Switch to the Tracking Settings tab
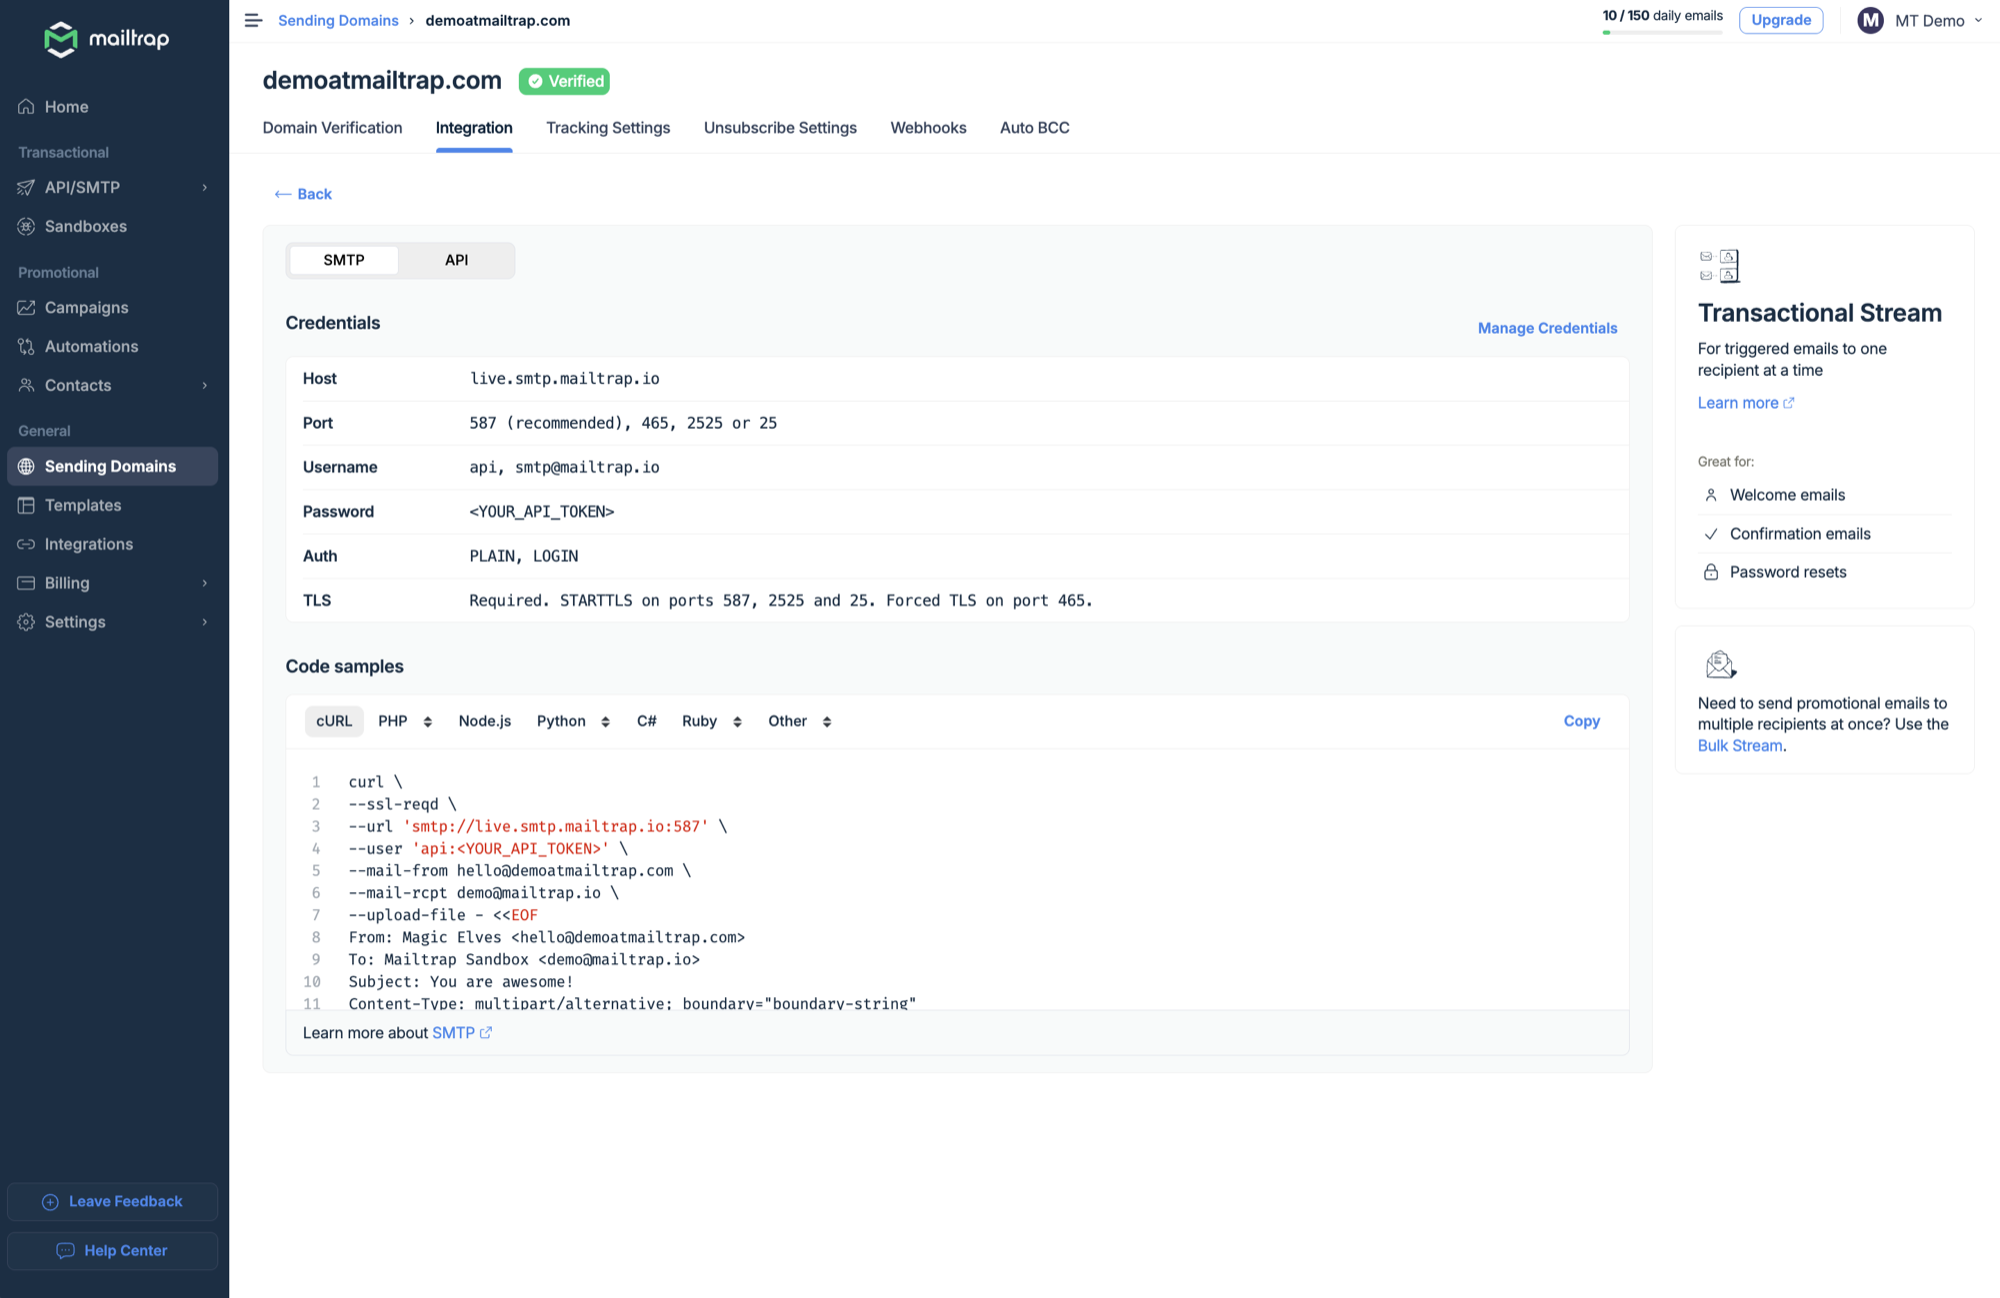Screen dimensions: 2000x1298 pyautogui.click(x=608, y=128)
